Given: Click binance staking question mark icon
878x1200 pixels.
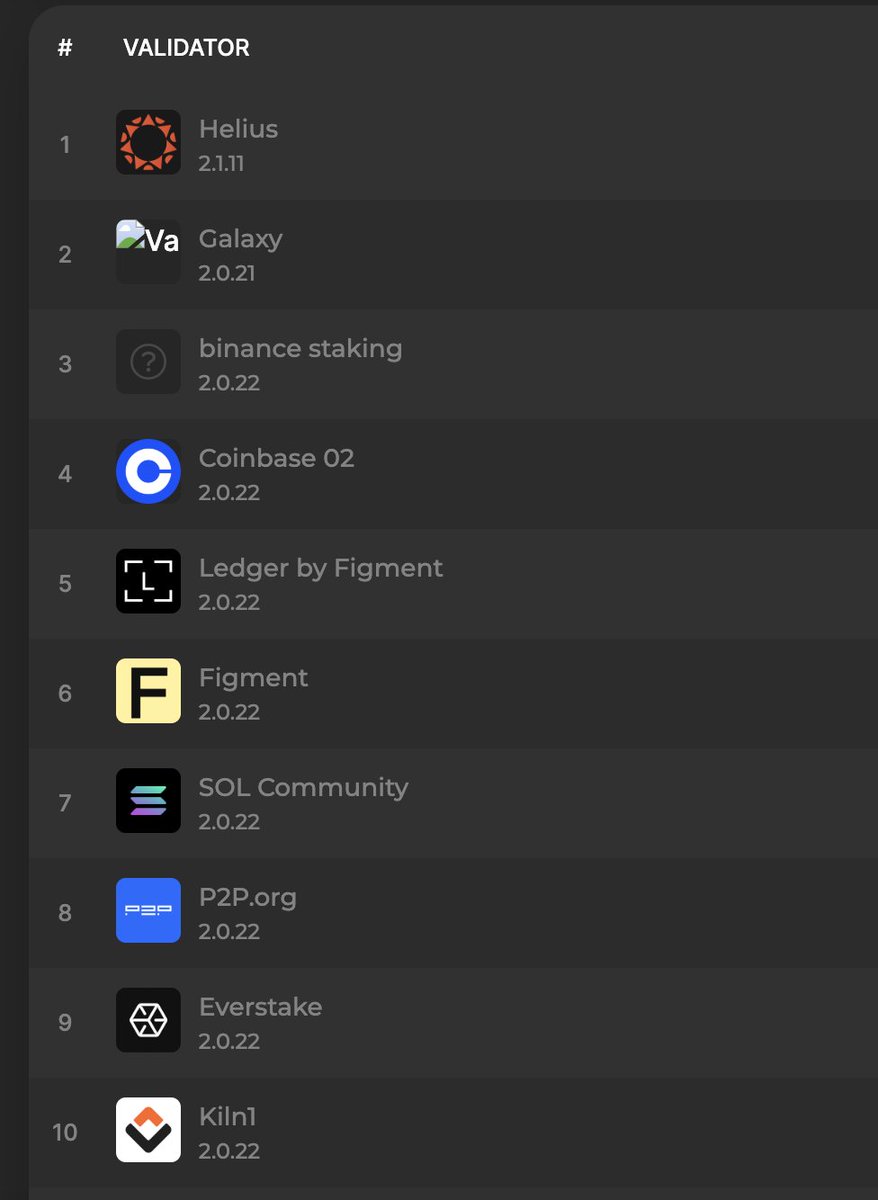Looking at the screenshot, I should click(148, 361).
